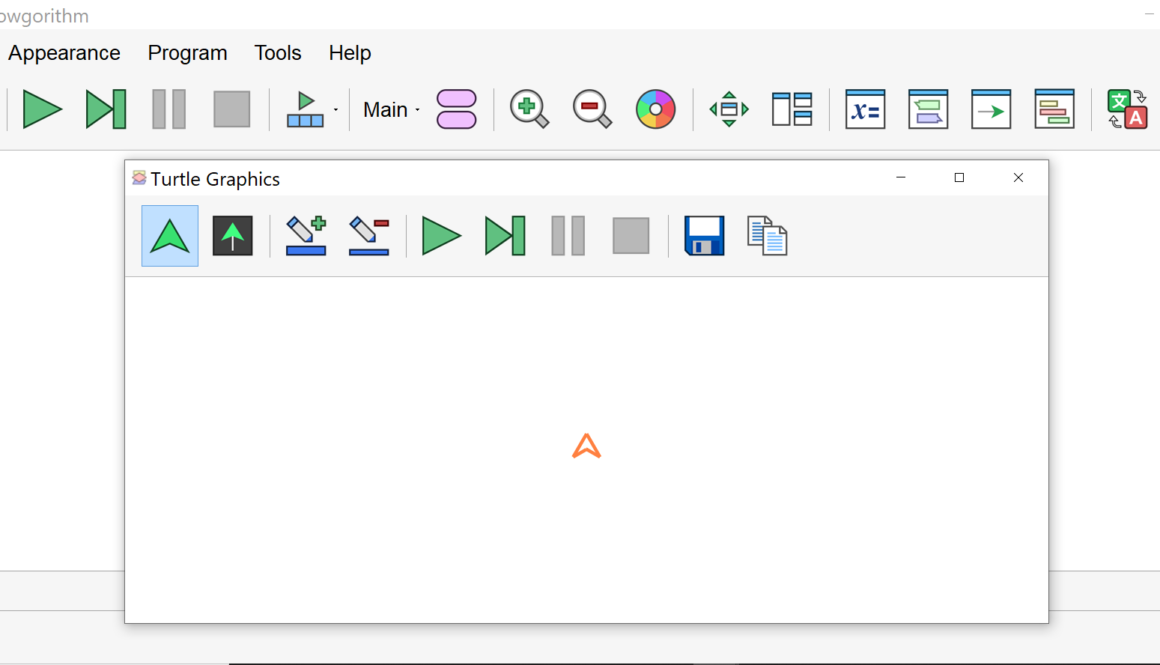
Task: Select the green triangle turtle style
Action: tap(170, 236)
